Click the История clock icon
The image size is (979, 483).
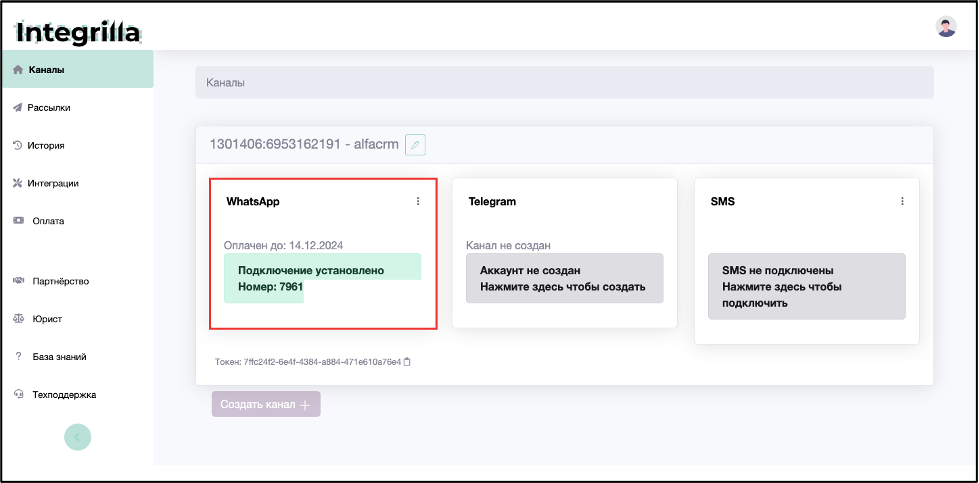(17, 145)
